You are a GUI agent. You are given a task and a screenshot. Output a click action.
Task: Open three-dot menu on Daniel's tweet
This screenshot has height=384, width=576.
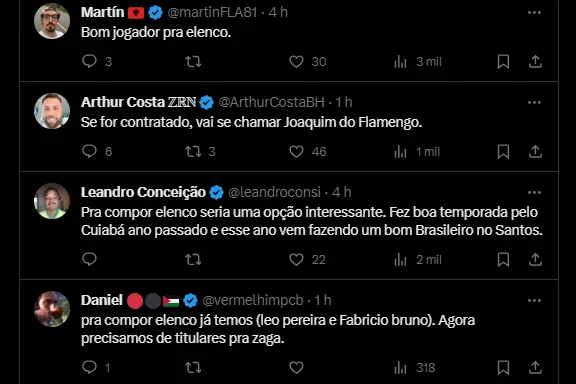click(x=534, y=301)
